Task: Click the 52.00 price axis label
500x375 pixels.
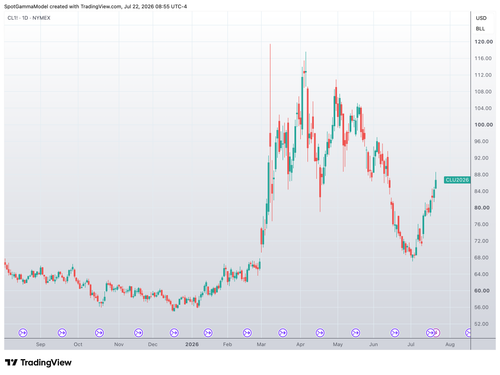Action: [482, 324]
